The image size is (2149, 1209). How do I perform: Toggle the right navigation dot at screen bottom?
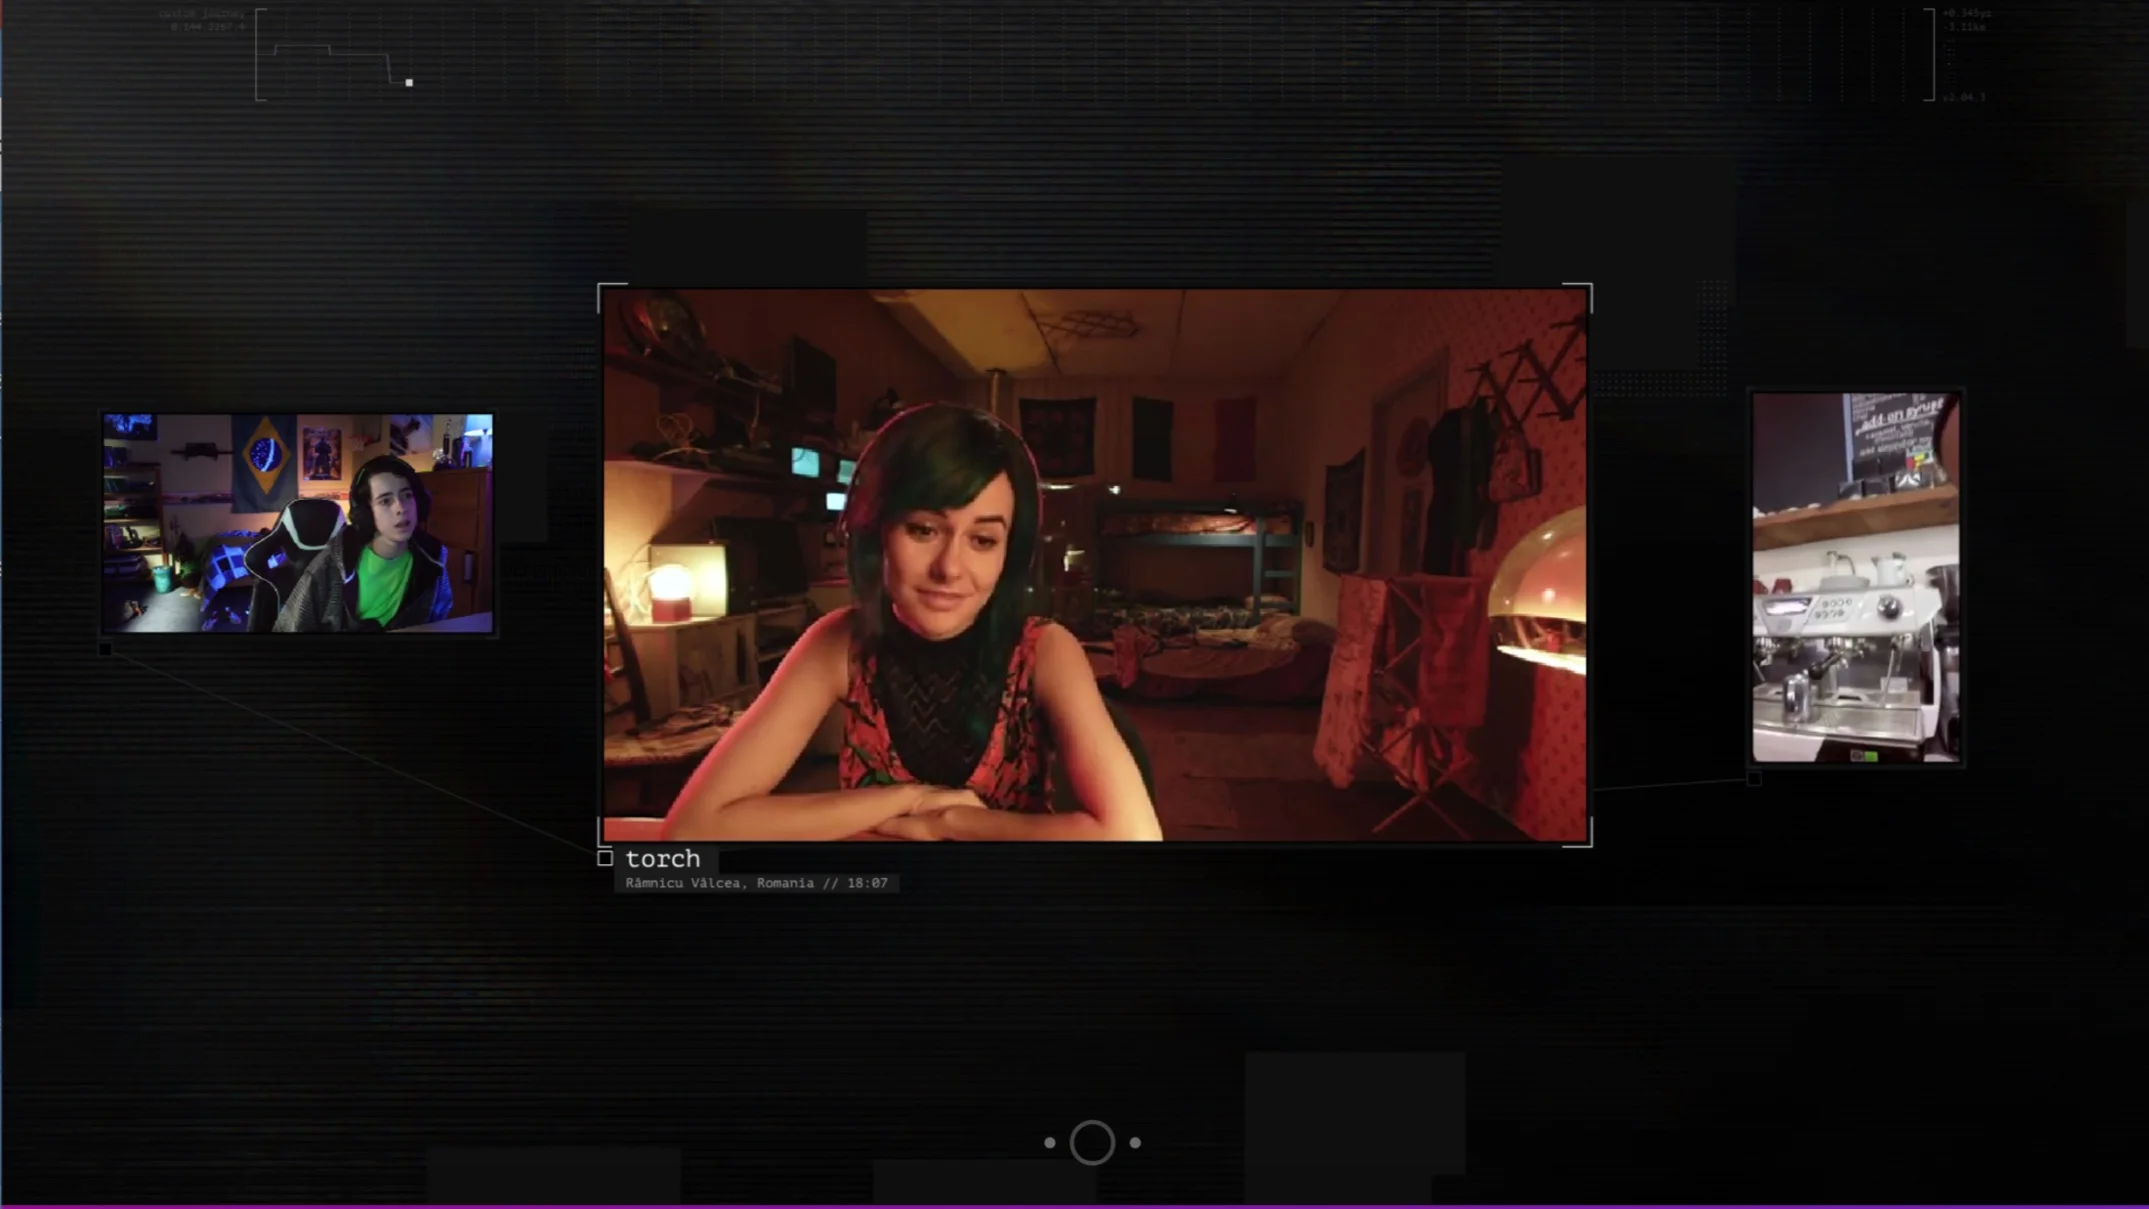[1135, 1142]
